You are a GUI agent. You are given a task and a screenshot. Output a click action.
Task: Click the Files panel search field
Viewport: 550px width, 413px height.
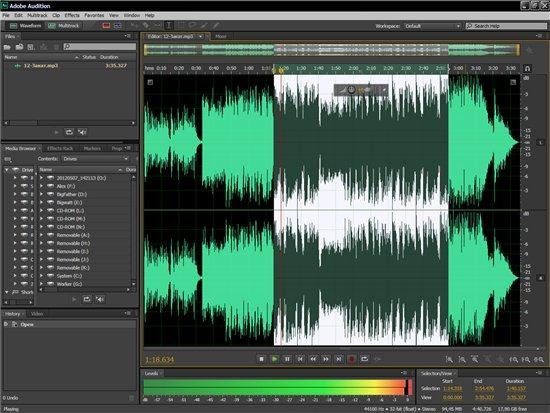coord(99,47)
